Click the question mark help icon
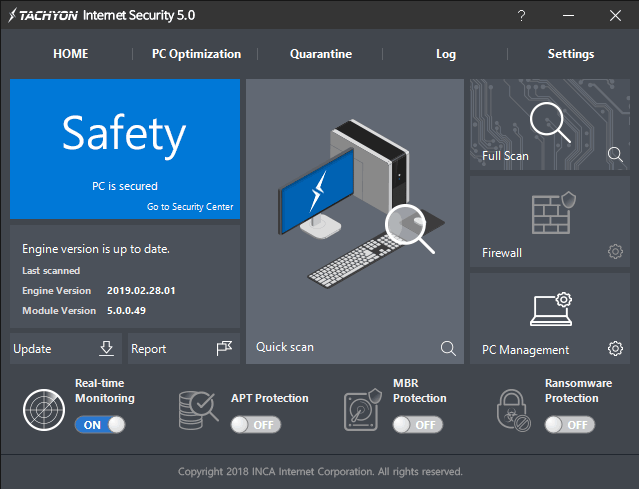The image size is (639, 489). point(521,15)
